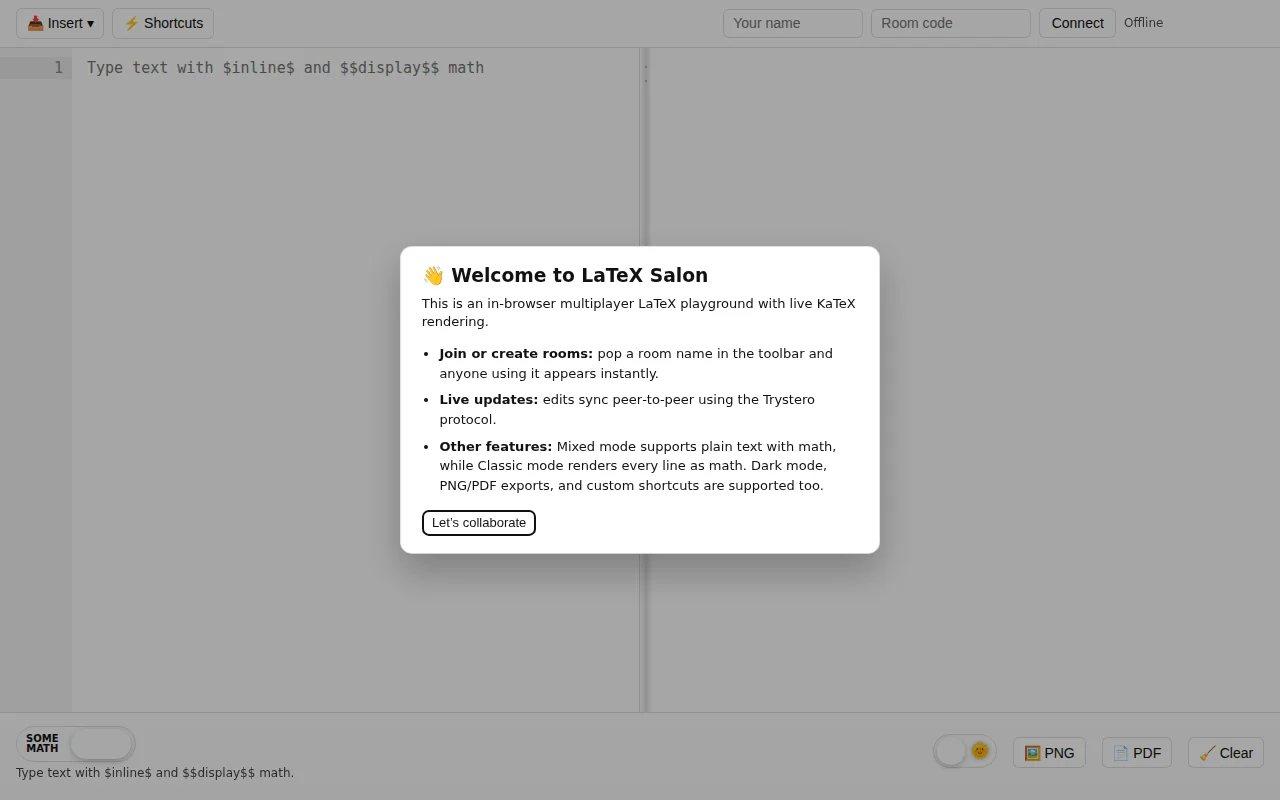The height and width of the screenshot is (800, 1280).
Task: Click the Your name input field
Action: click(793, 23)
